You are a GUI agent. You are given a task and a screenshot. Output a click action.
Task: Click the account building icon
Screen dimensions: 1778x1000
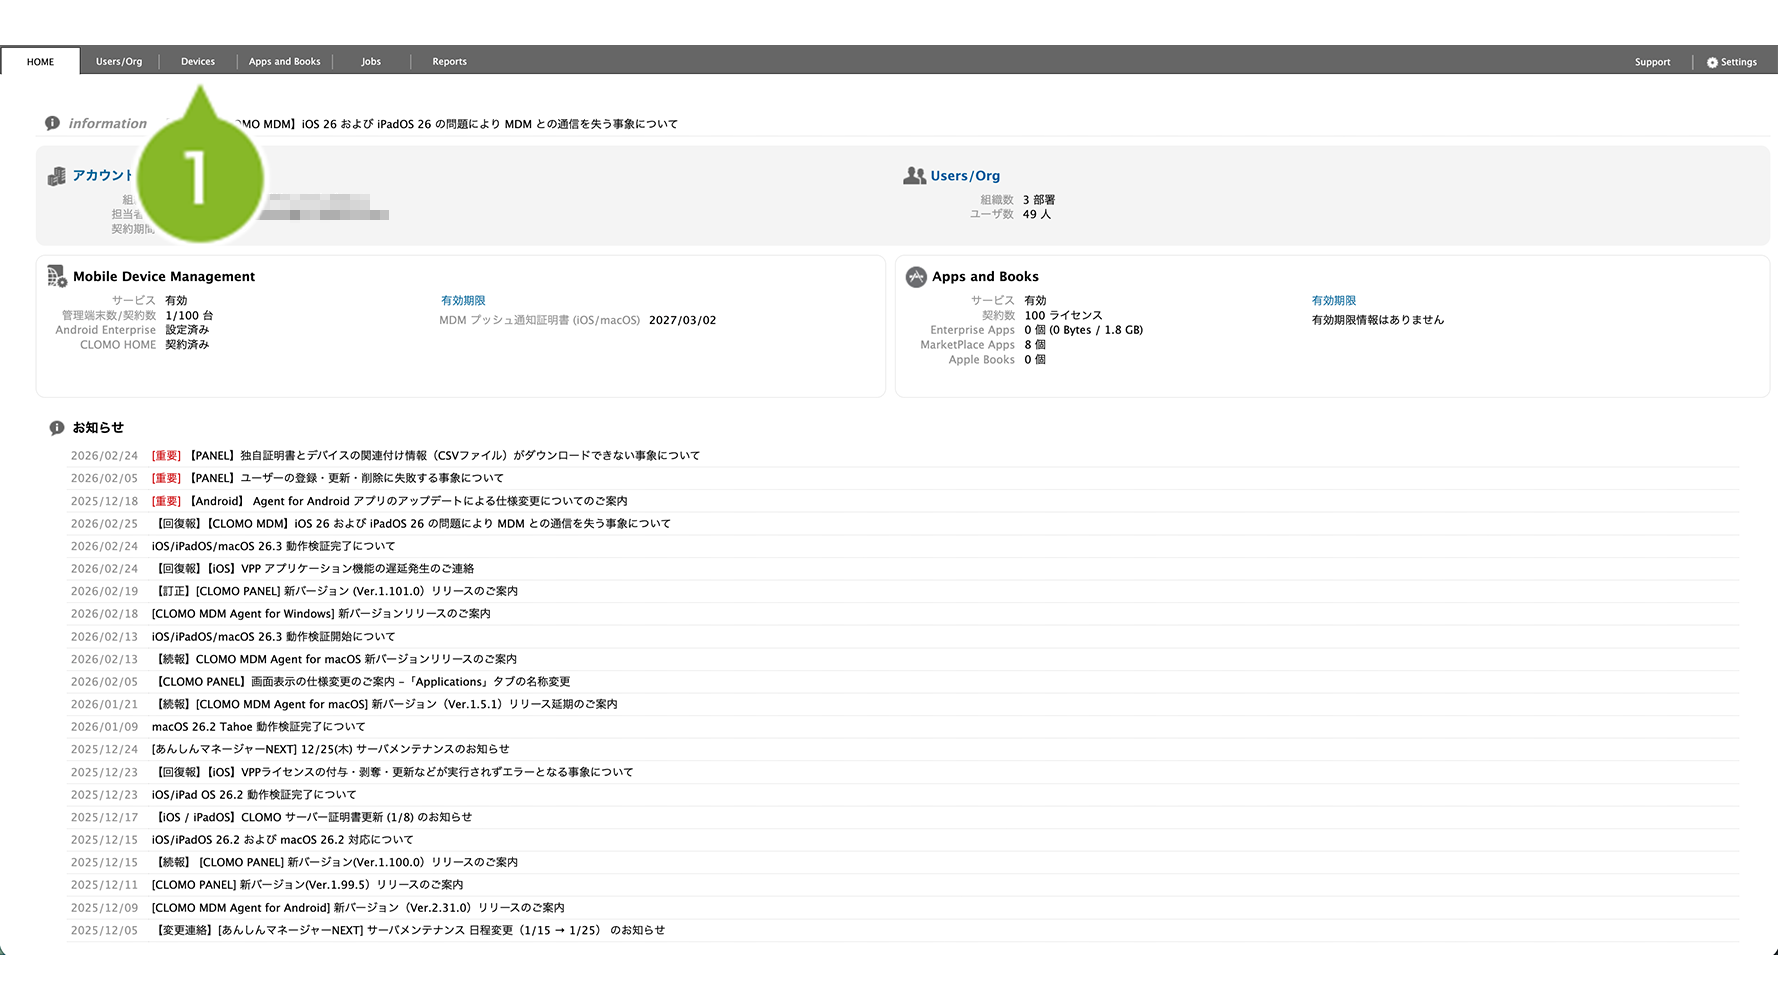coord(57,176)
